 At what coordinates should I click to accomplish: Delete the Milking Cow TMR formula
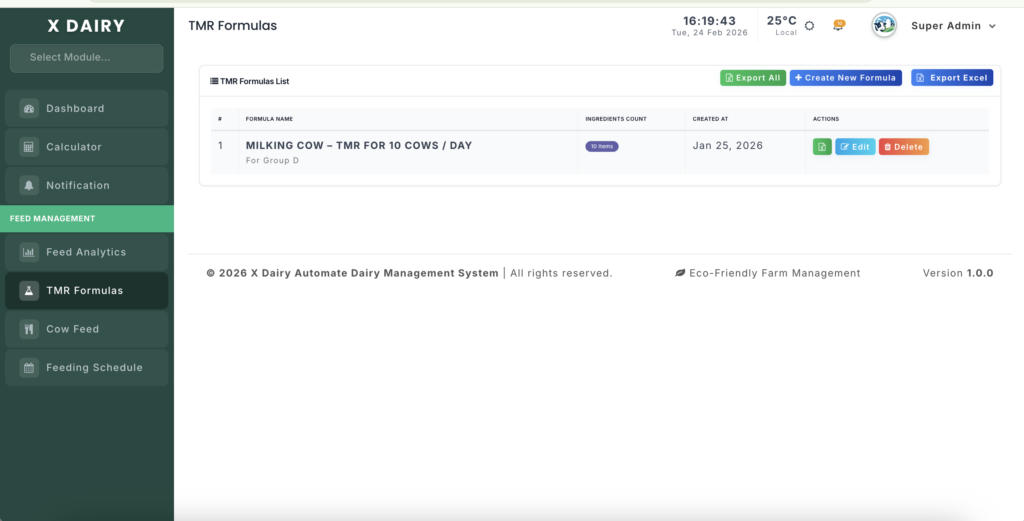point(903,147)
